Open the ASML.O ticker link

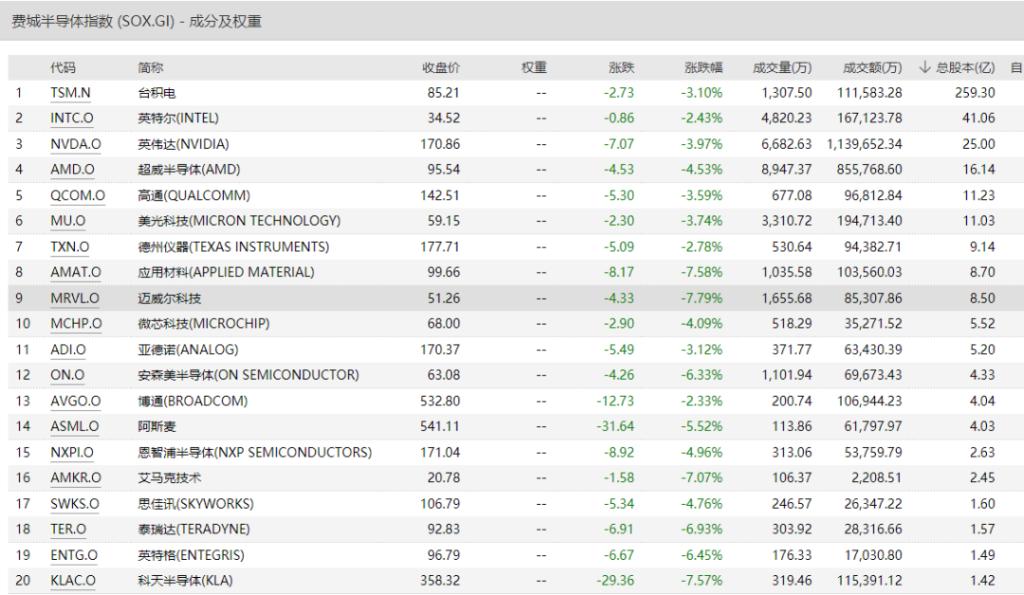tap(75, 427)
